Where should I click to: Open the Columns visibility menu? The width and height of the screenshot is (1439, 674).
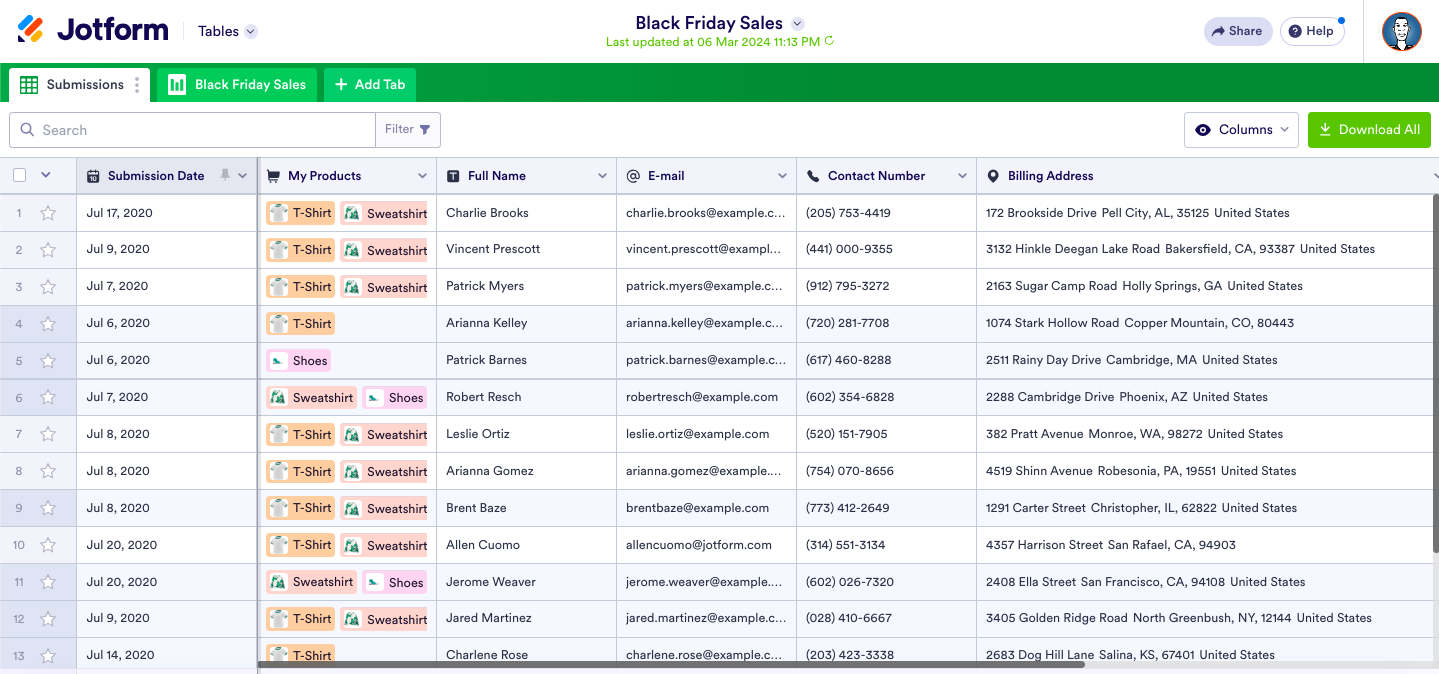1241,130
